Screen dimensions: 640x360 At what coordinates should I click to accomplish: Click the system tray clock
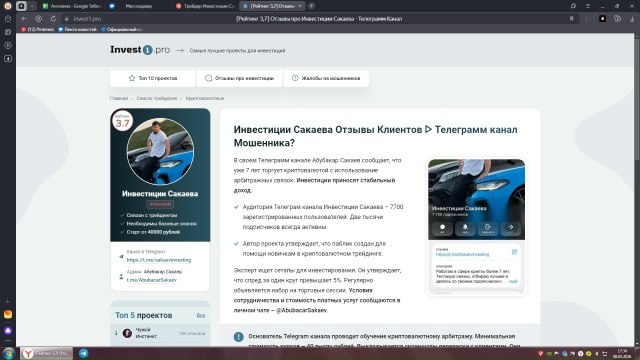[622, 353]
